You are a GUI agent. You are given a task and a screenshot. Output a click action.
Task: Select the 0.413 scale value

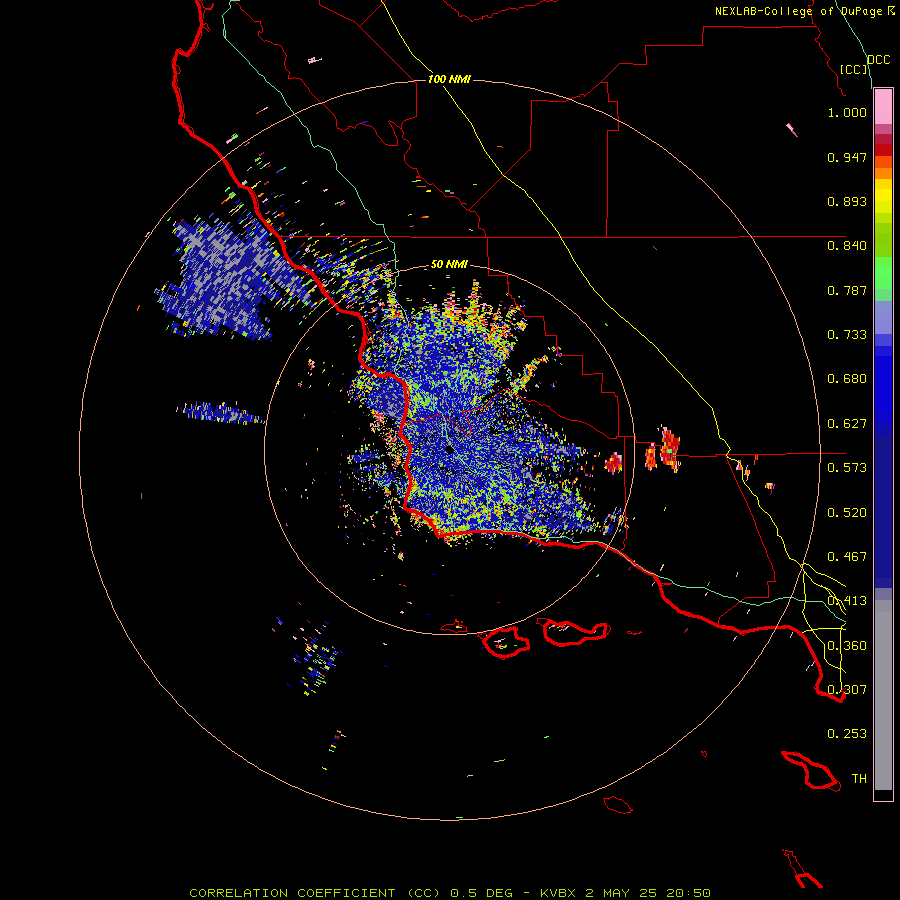tap(847, 601)
